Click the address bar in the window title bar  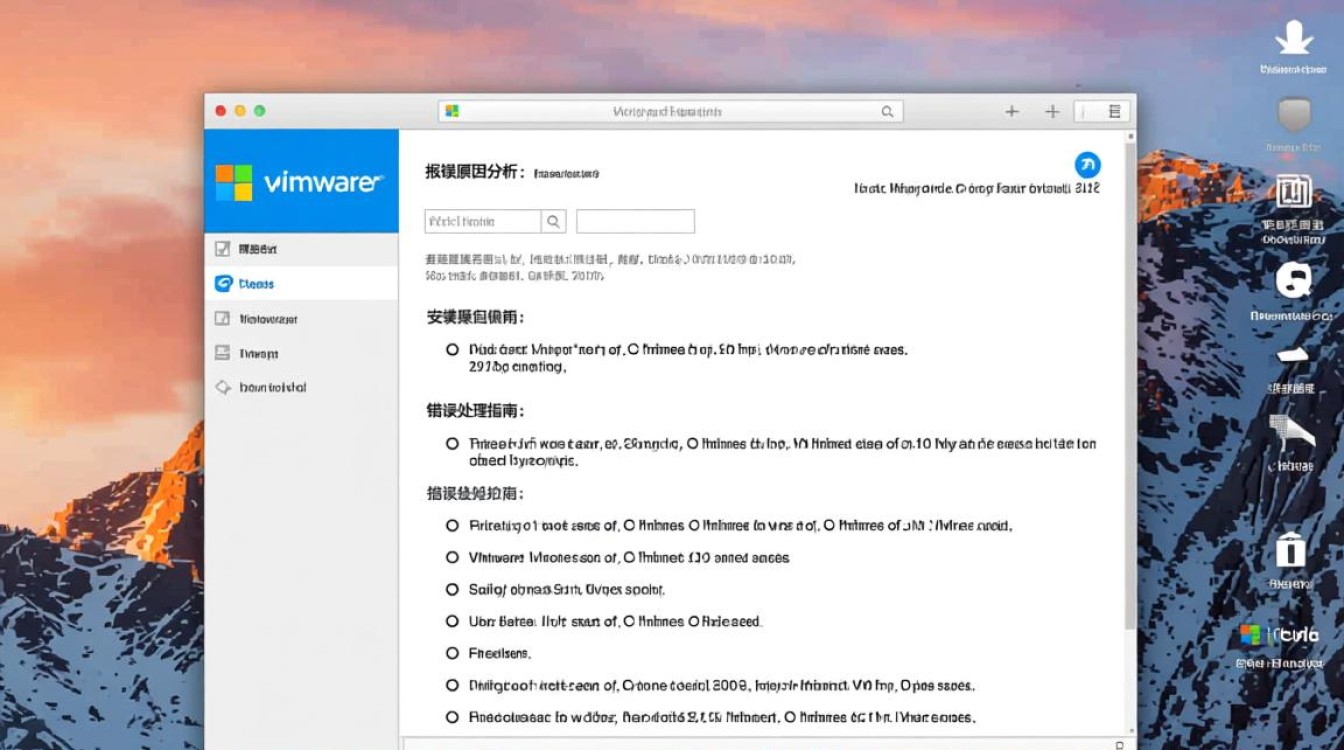click(670, 112)
